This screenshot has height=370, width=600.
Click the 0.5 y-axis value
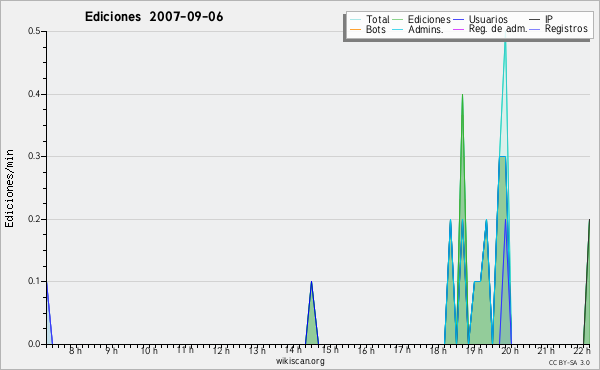point(34,31)
